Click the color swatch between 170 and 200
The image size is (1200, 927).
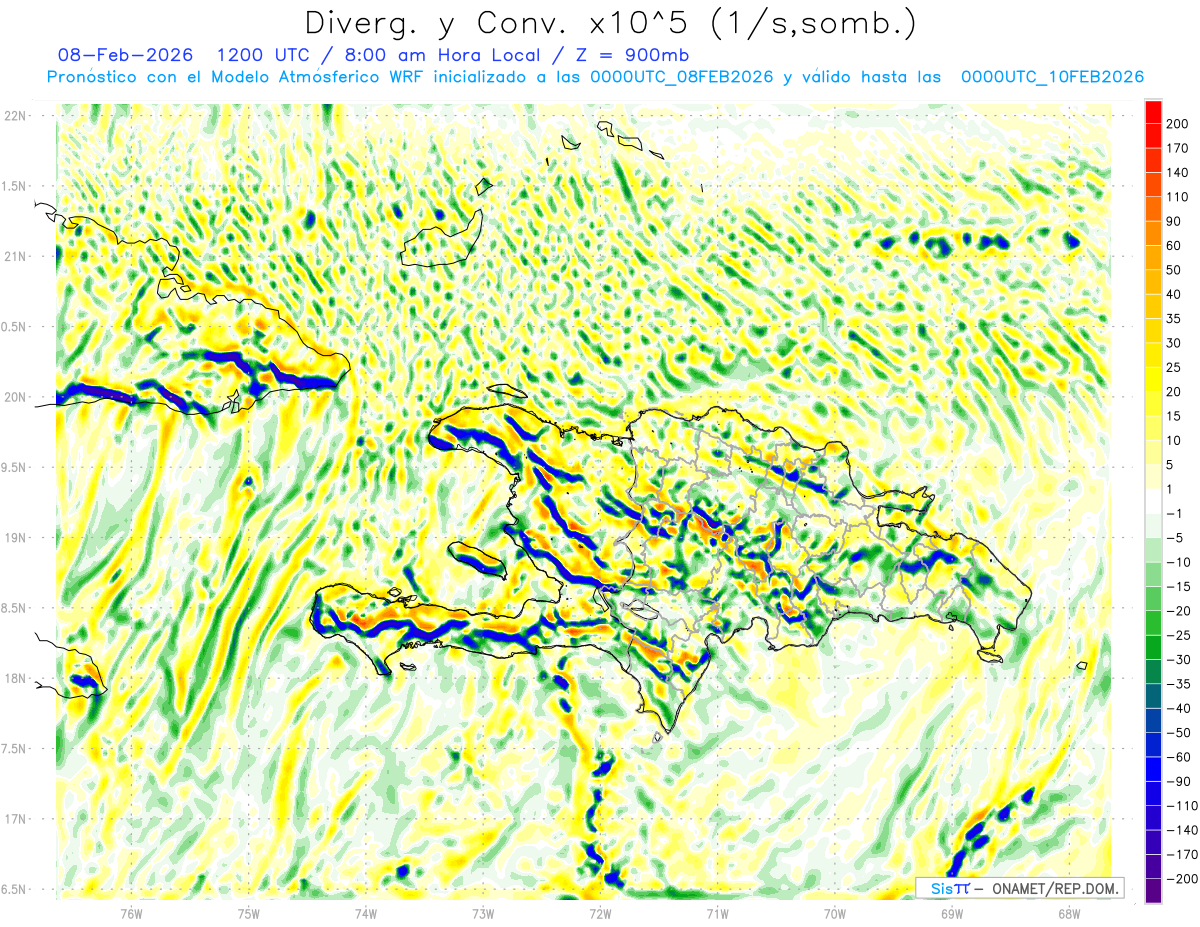[1153, 136]
